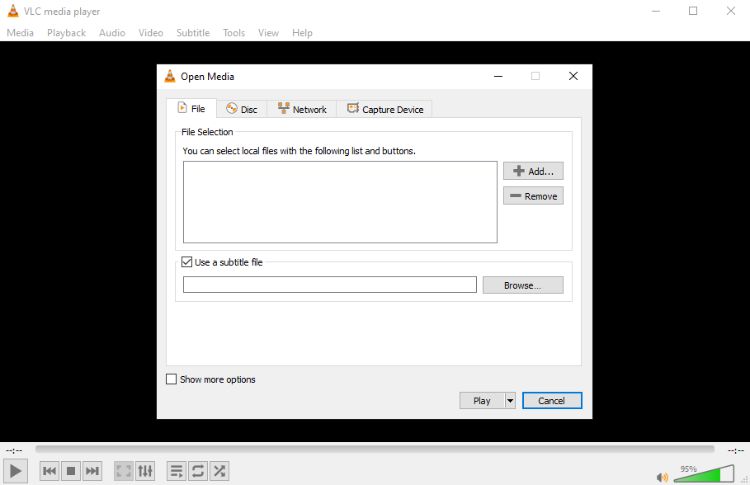Screen dimensions: 750x485
Task: Minimize the Open Media dialog
Action: click(x=498, y=76)
